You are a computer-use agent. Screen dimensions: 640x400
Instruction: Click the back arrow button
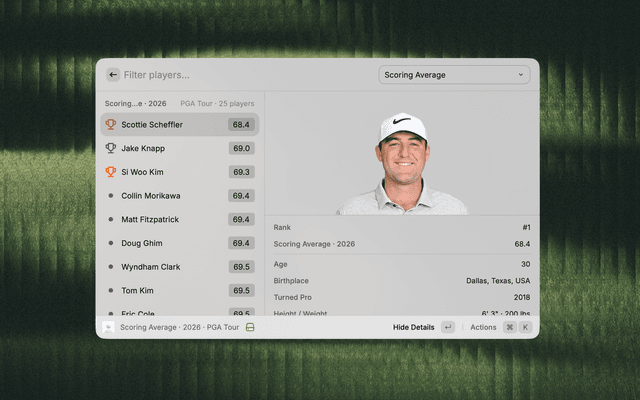pyautogui.click(x=113, y=75)
